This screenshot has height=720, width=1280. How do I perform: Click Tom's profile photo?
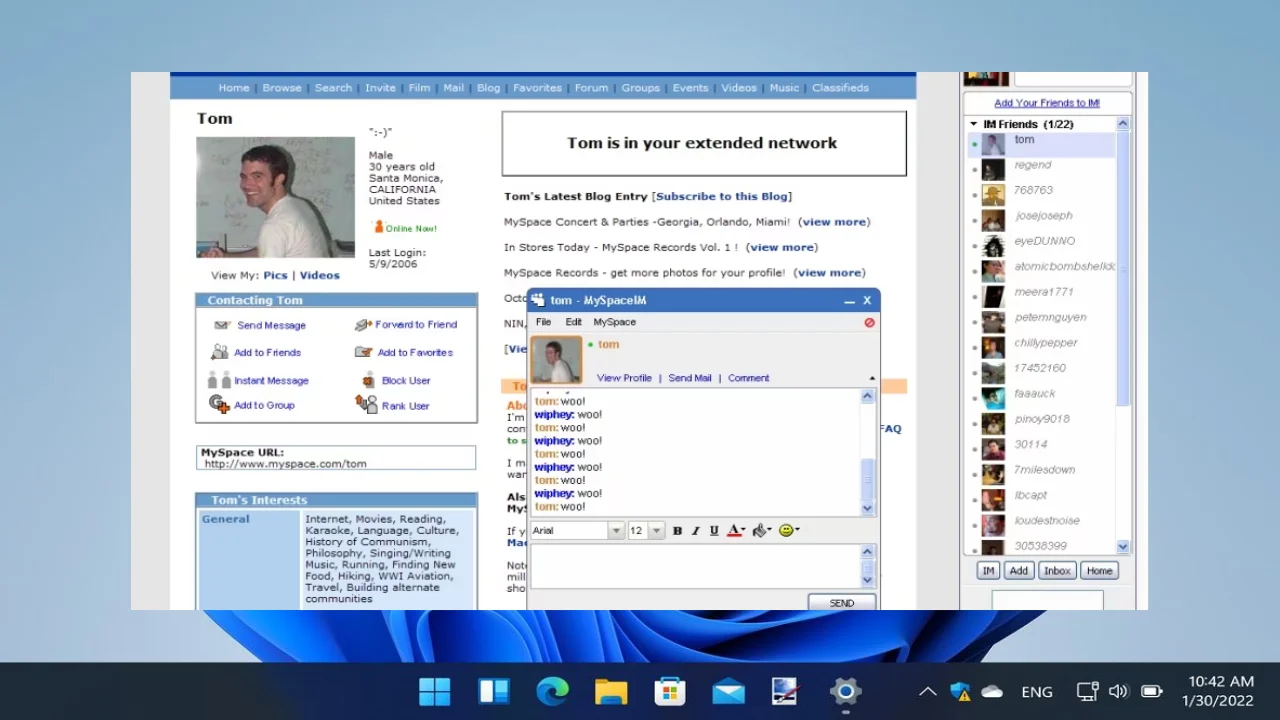coord(275,198)
